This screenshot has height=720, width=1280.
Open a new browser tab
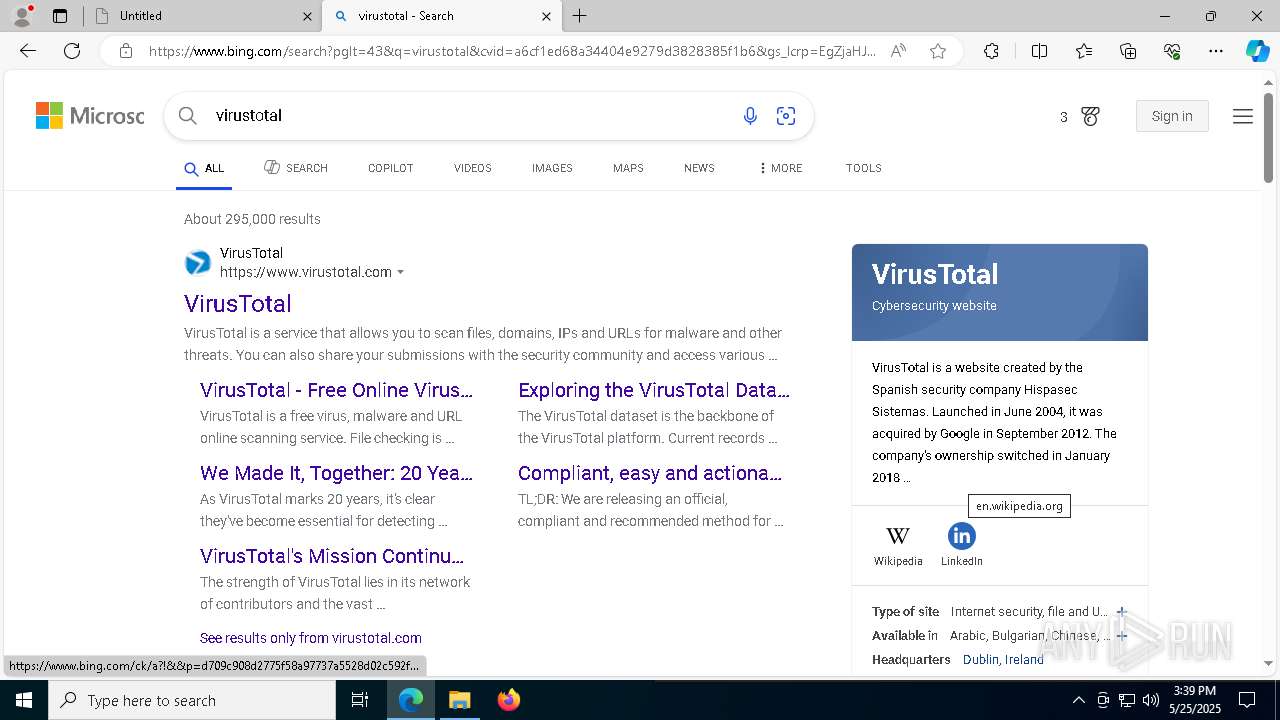point(580,16)
